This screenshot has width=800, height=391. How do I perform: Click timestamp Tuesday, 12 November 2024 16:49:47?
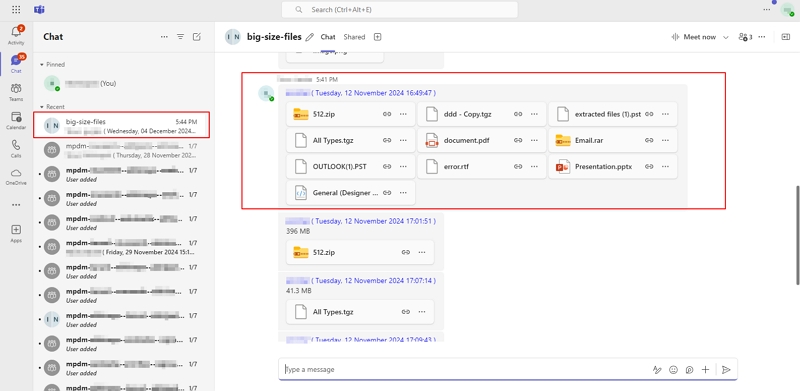coord(373,93)
